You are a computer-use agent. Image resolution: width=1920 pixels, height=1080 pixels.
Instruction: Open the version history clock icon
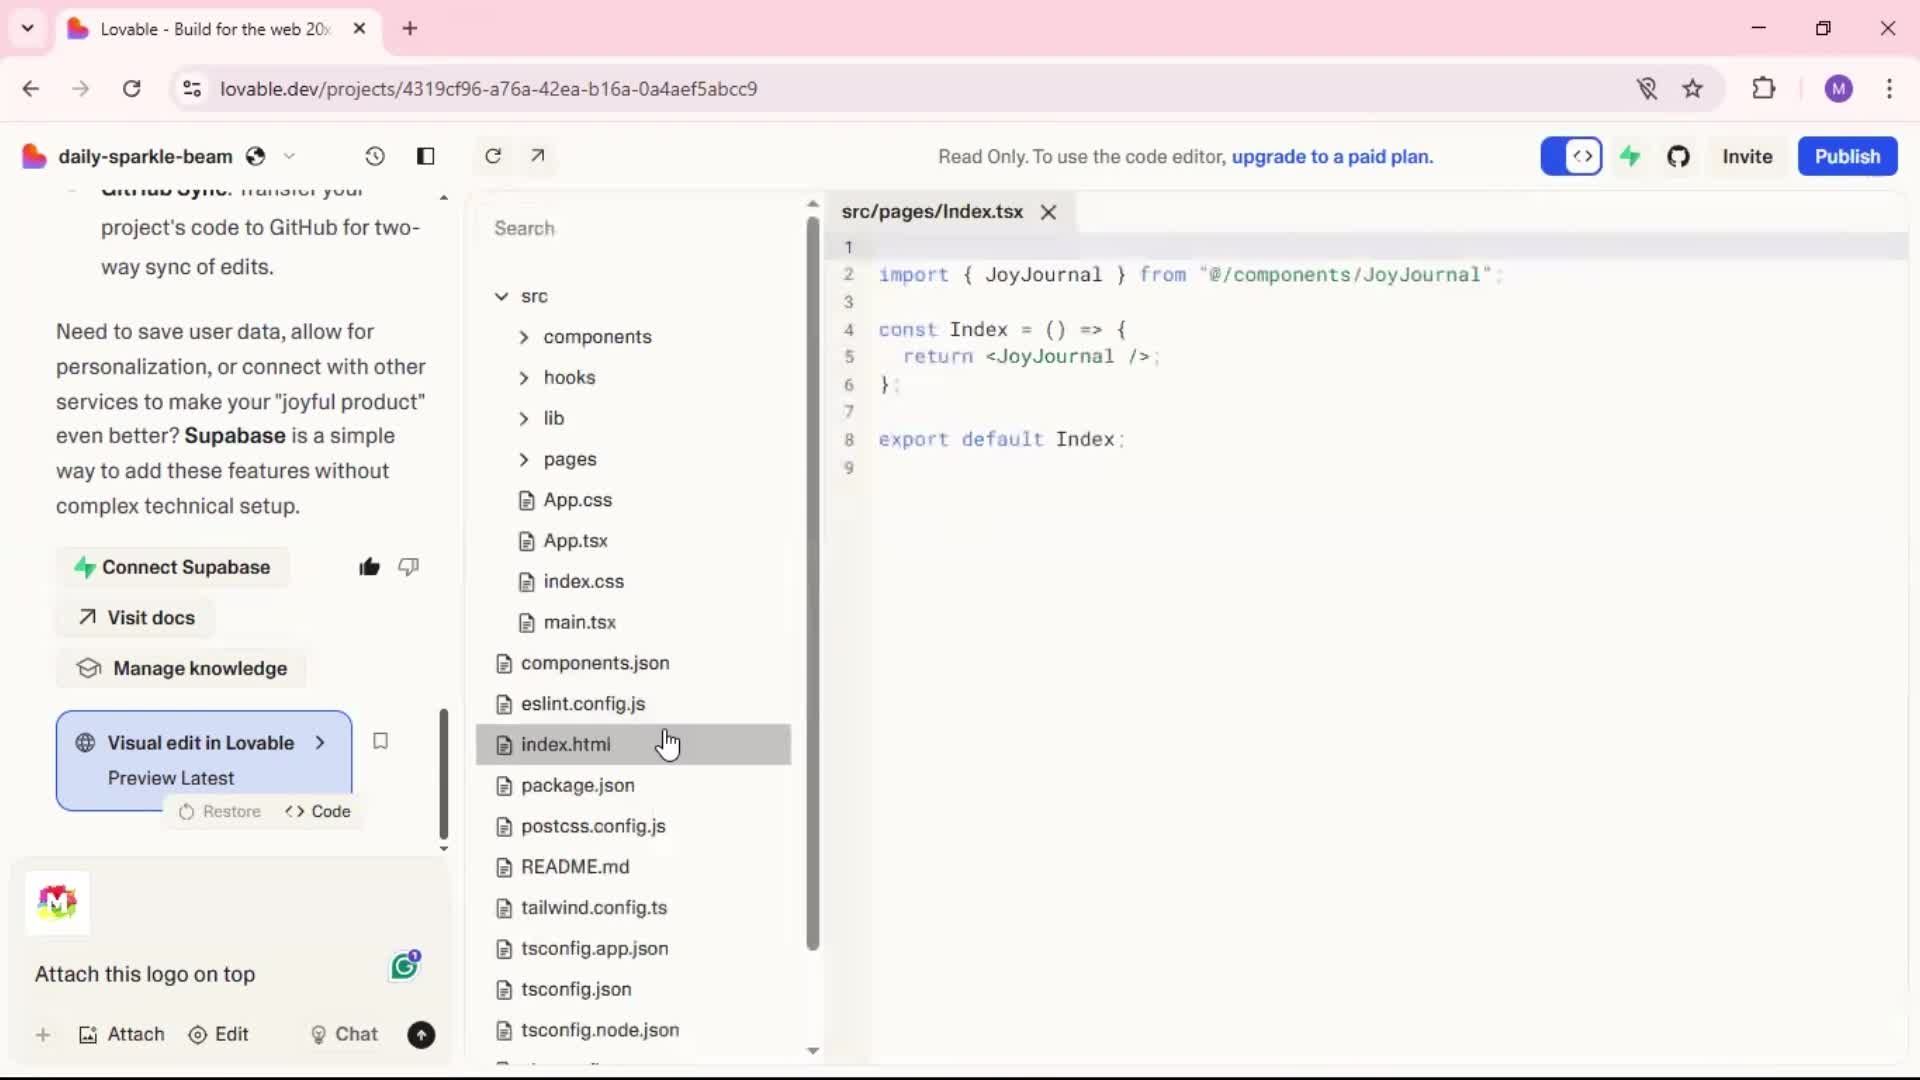(x=374, y=156)
